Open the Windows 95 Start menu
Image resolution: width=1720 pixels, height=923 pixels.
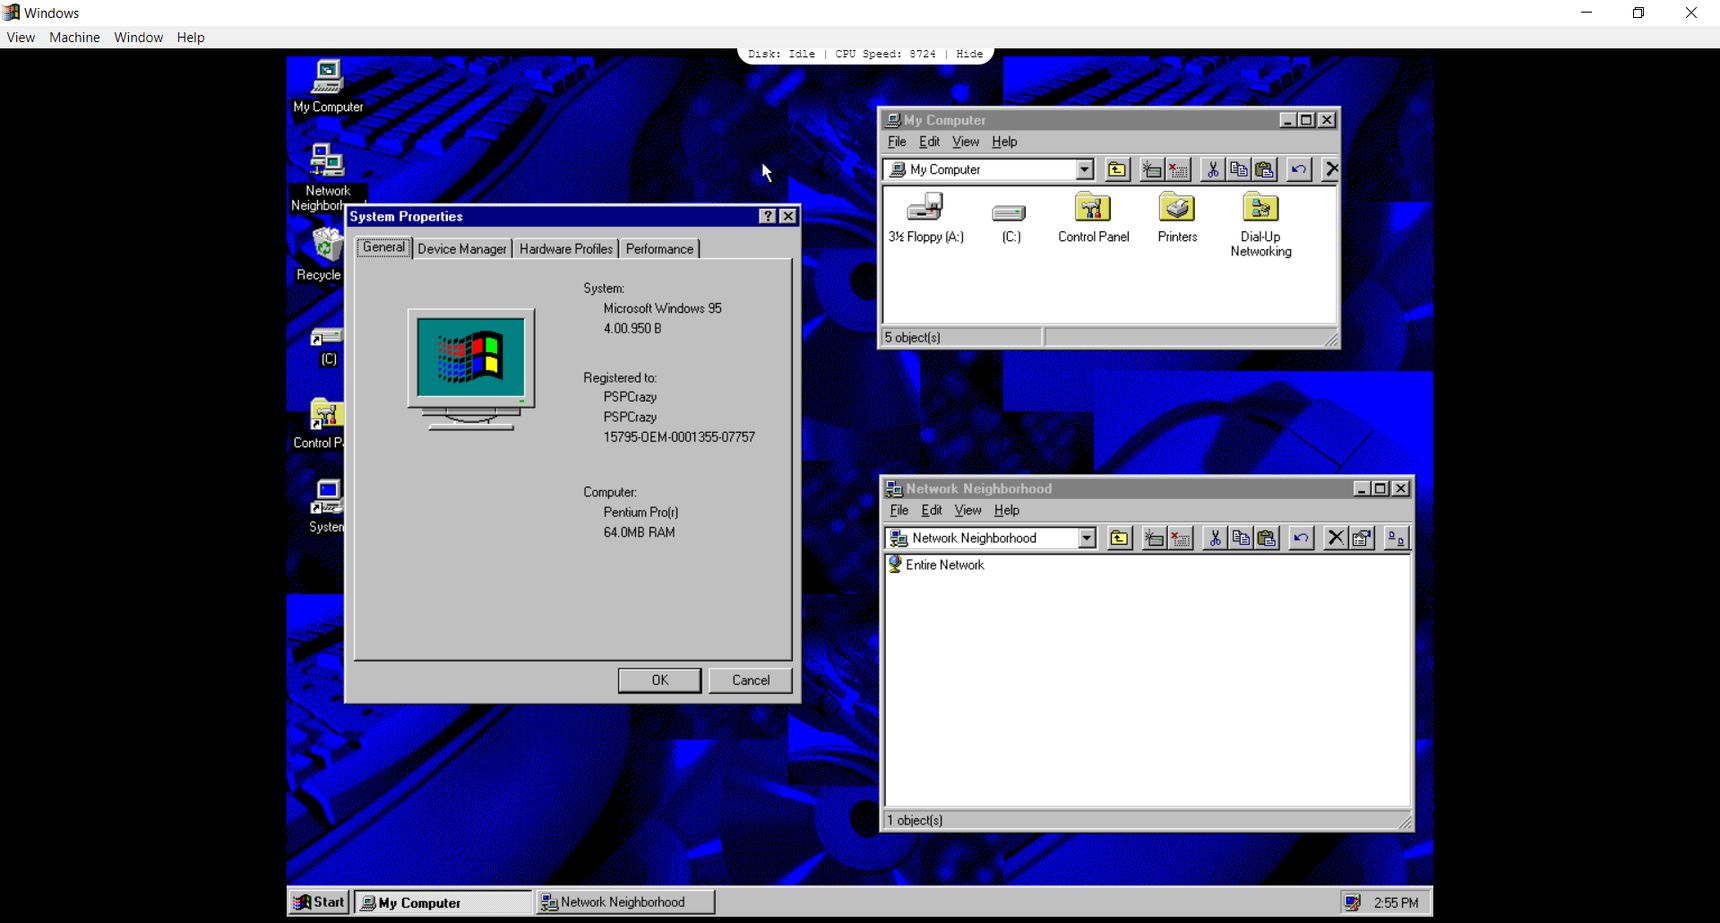[x=318, y=902]
